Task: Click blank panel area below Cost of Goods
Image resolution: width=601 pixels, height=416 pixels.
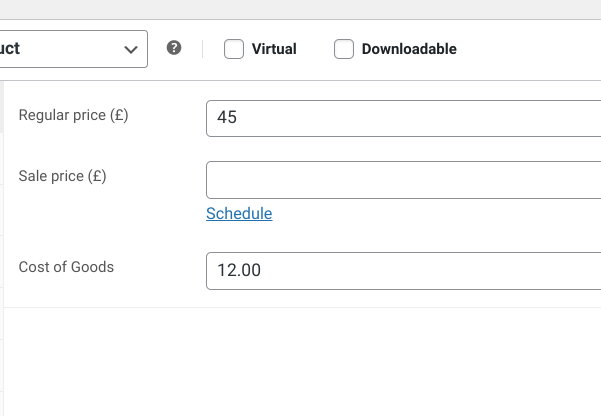Action: tap(300, 360)
